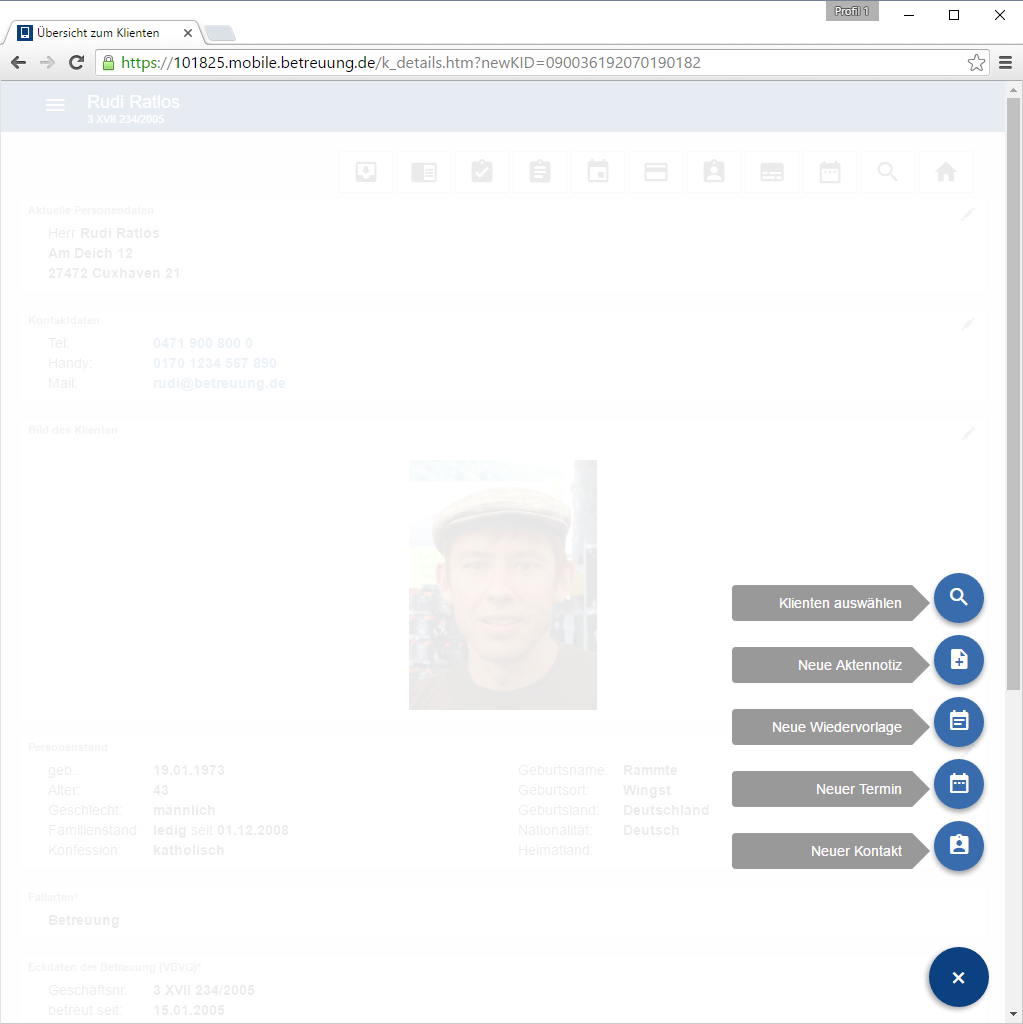Viewport: 1023px width, 1024px height.
Task: Click the payment card icon in toolbar
Action: 656,172
